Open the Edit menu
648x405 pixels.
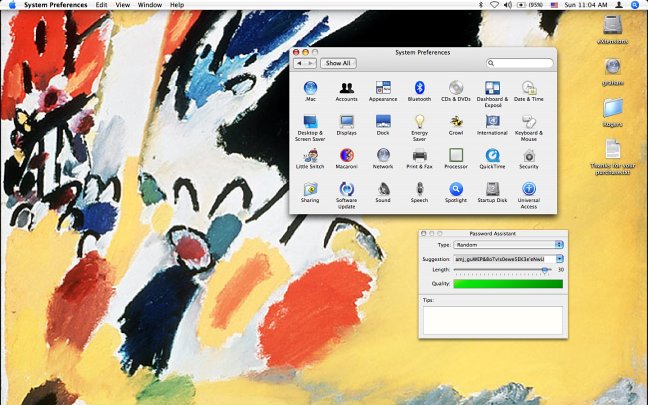pos(101,5)
